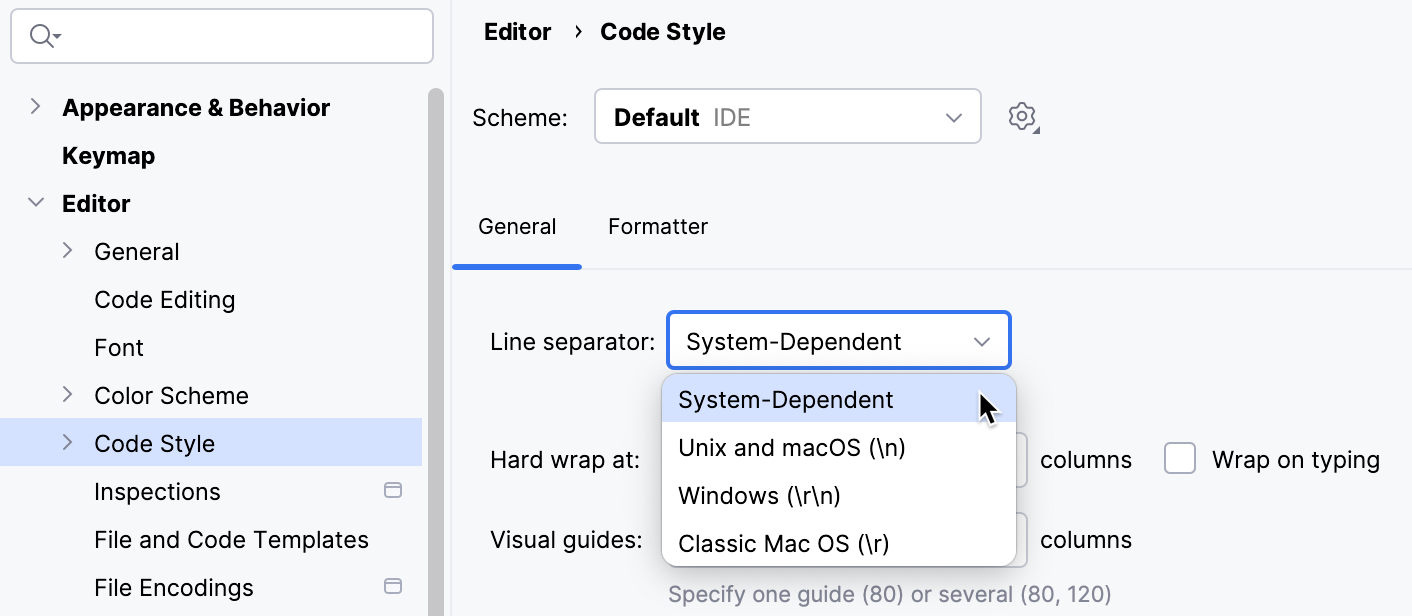Select Keymap in the settings tree

click(x=109, y=155)
